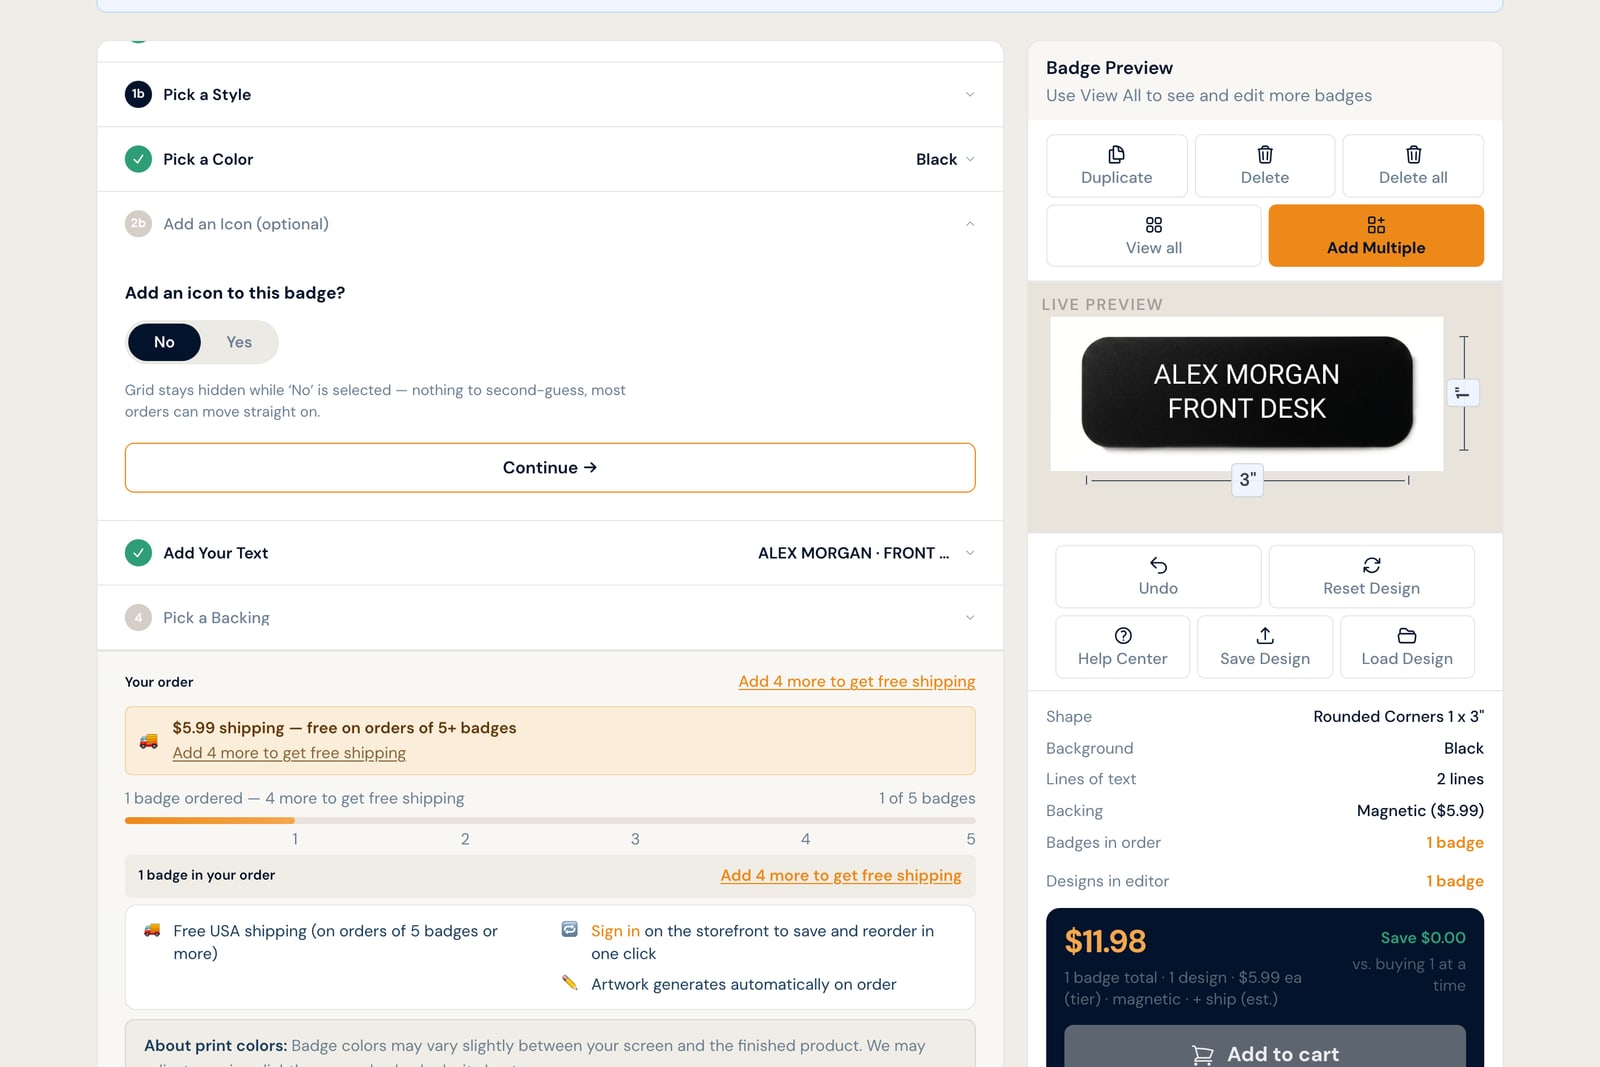Click the Load Design folder icon
1600x1067 pixels.
[x=1407, y=635]
